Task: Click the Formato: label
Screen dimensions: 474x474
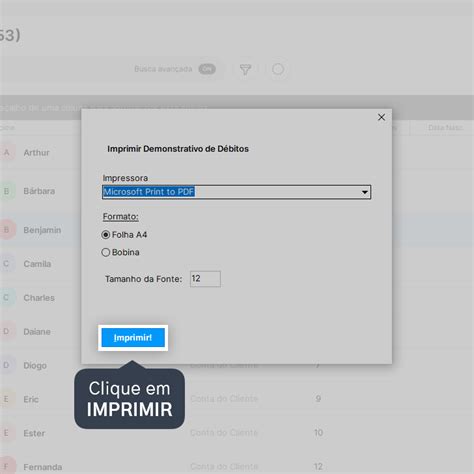Action: pyautogui.click(x=120, y=217)
